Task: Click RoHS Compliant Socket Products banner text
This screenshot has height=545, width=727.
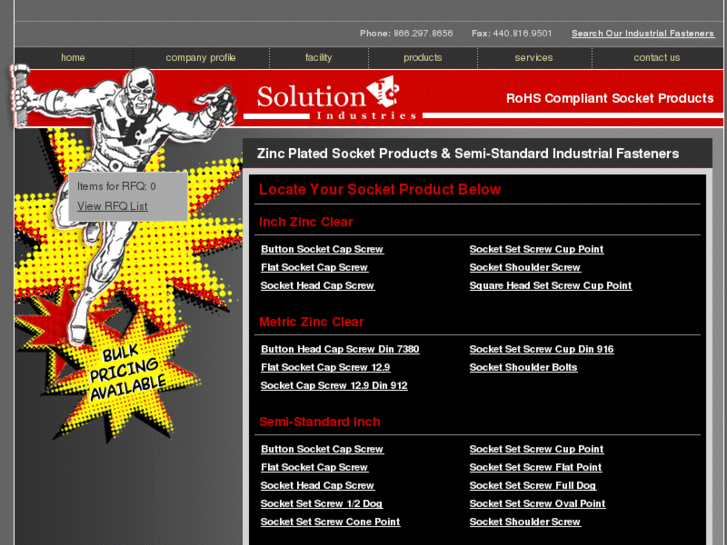Action: pos(610,98)
